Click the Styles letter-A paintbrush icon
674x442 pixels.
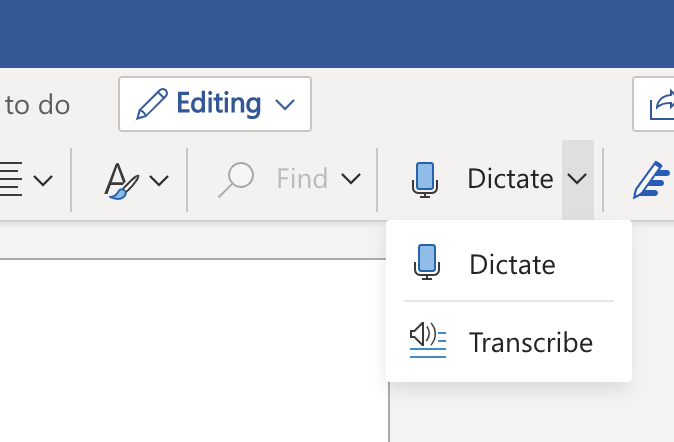(x=122, y=181)
